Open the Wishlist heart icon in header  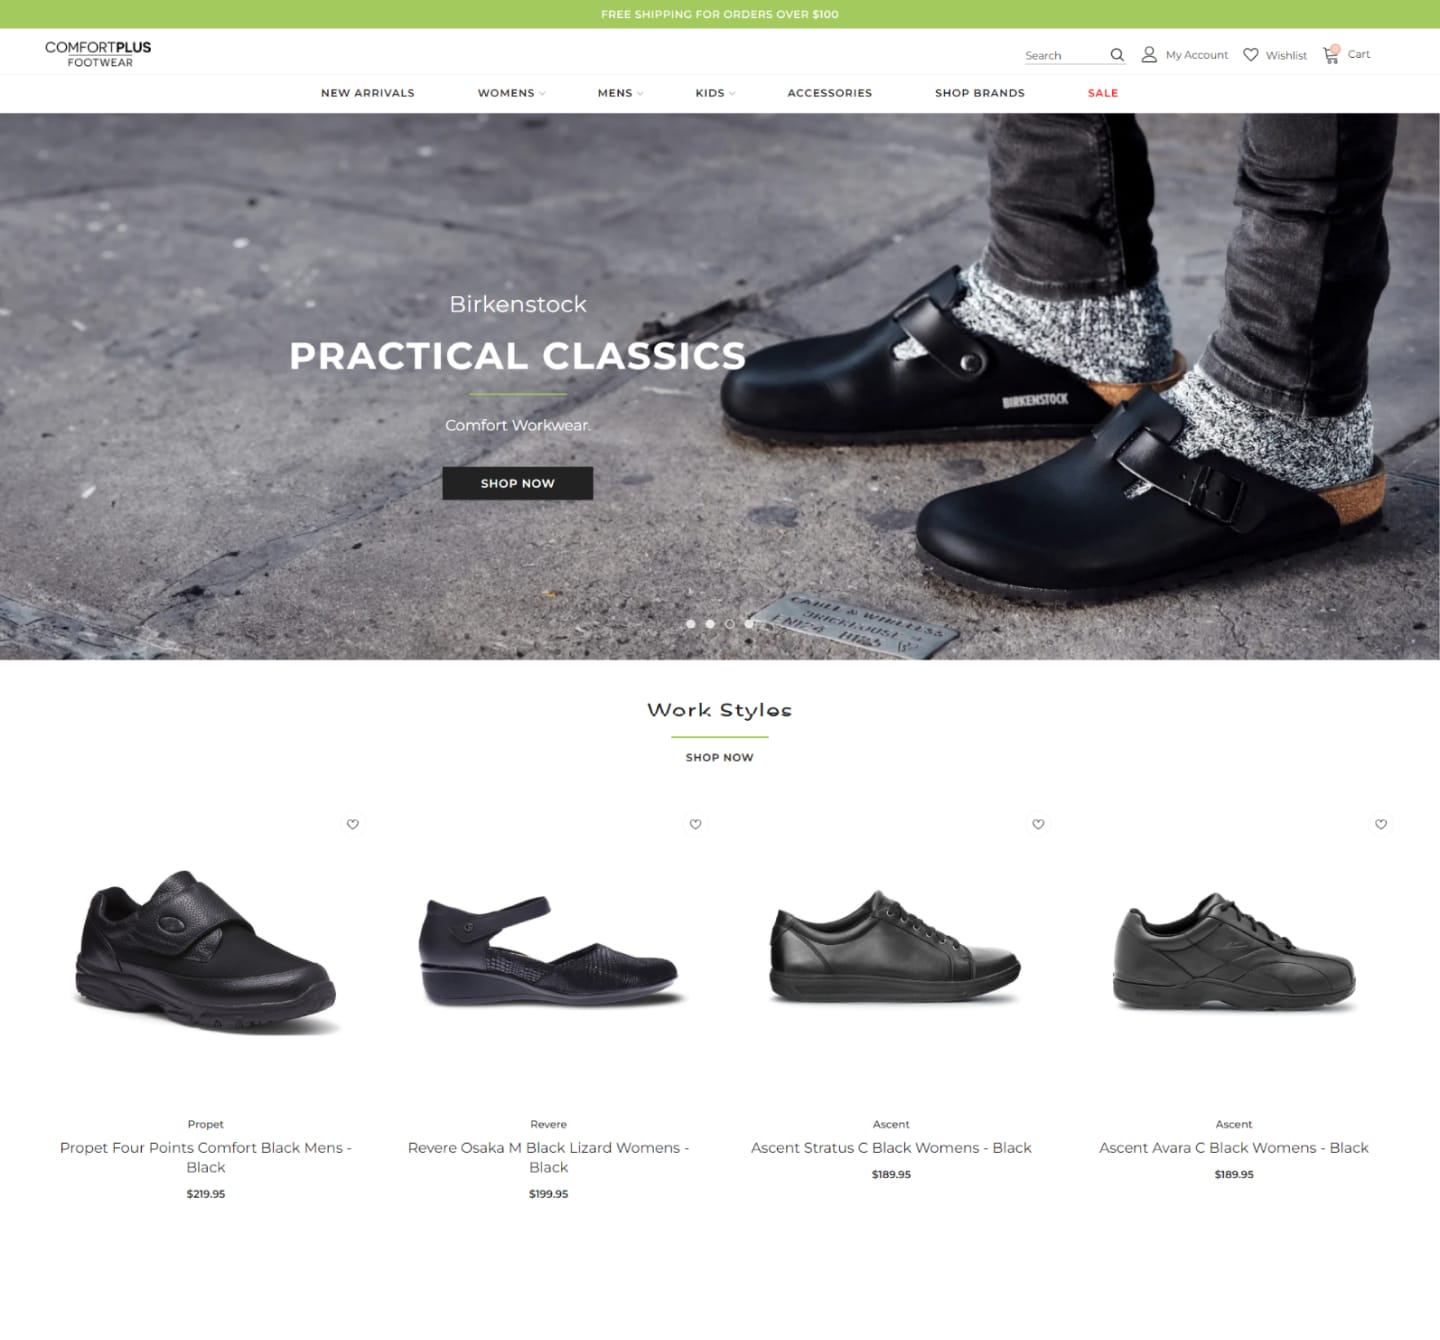1250,55
